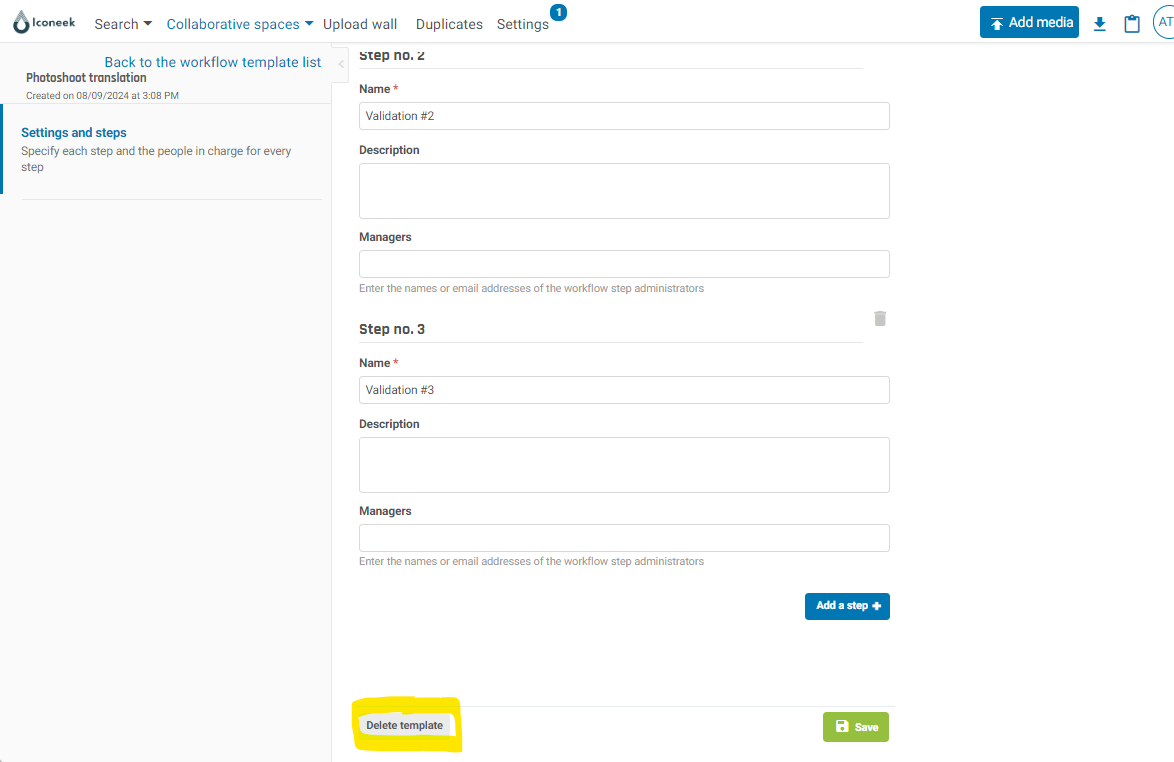Open the Upload wall page
This screenshot has width=1174, height=762.
[x=360, y=24]
